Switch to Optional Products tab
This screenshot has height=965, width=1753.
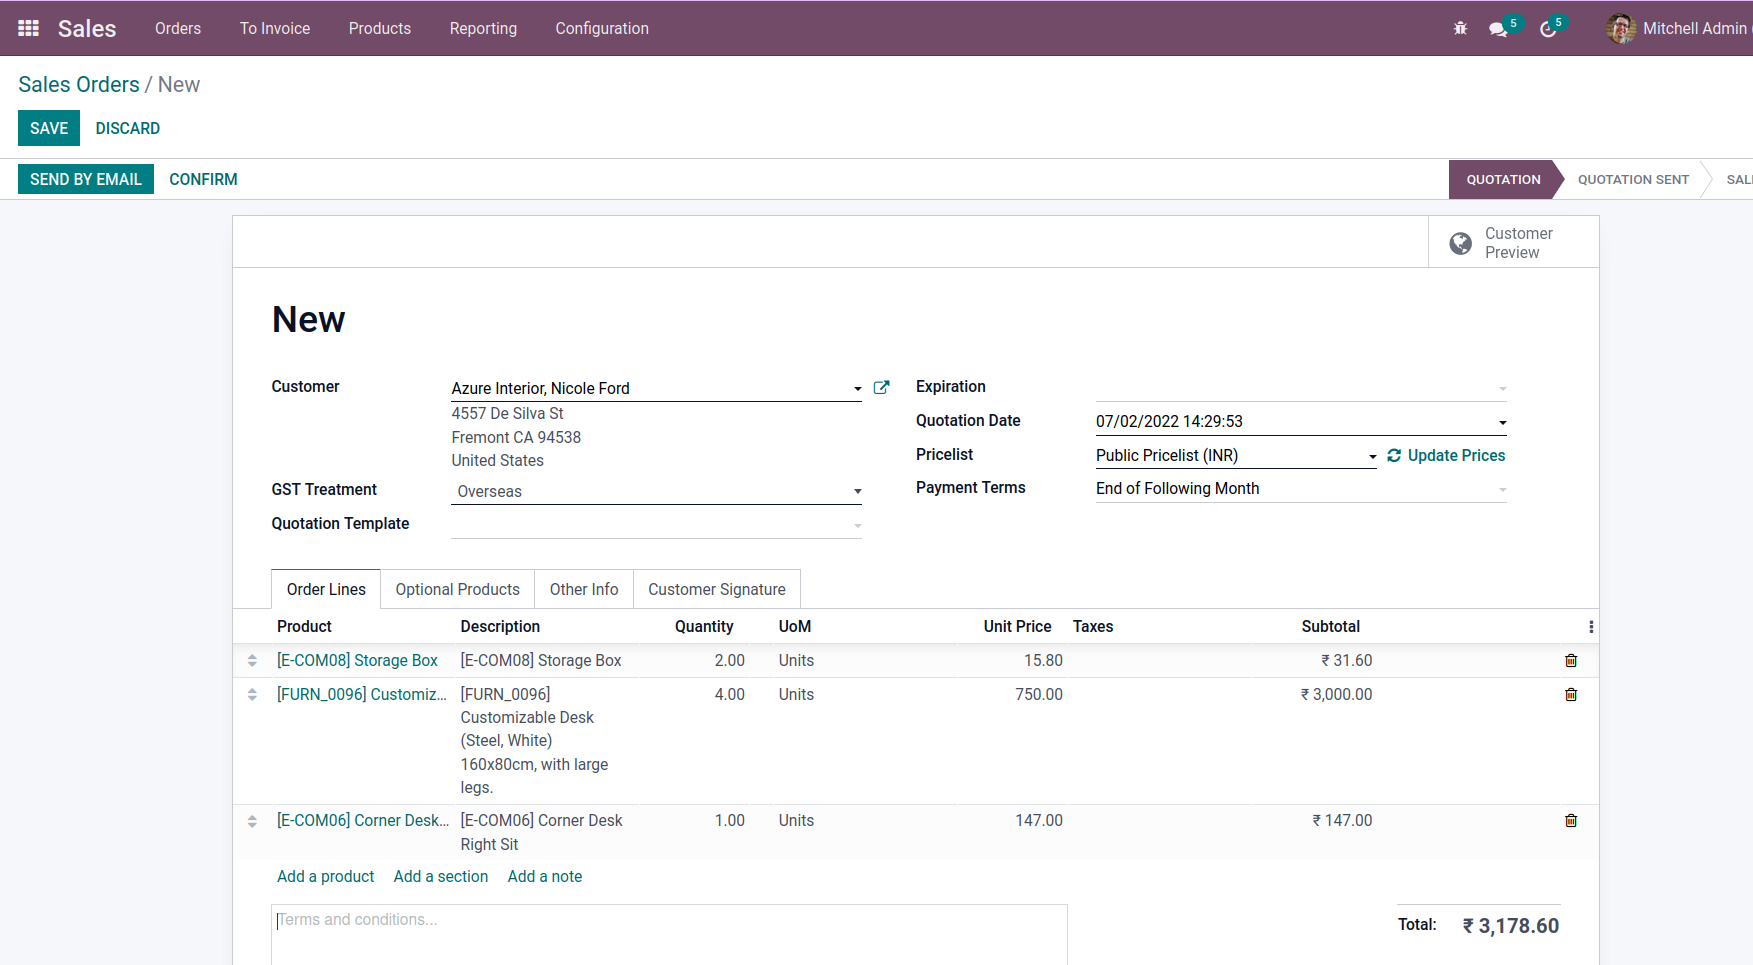tap(457, 590)
